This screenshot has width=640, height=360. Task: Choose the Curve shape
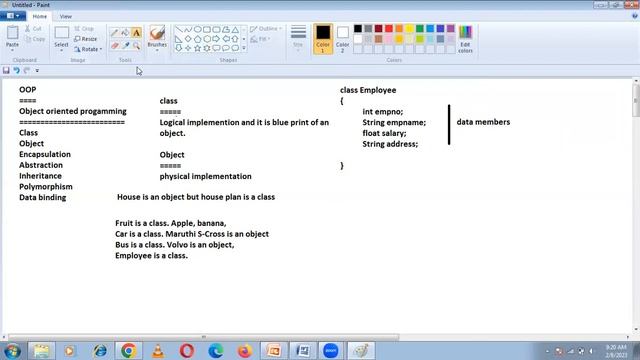(188, 29)
